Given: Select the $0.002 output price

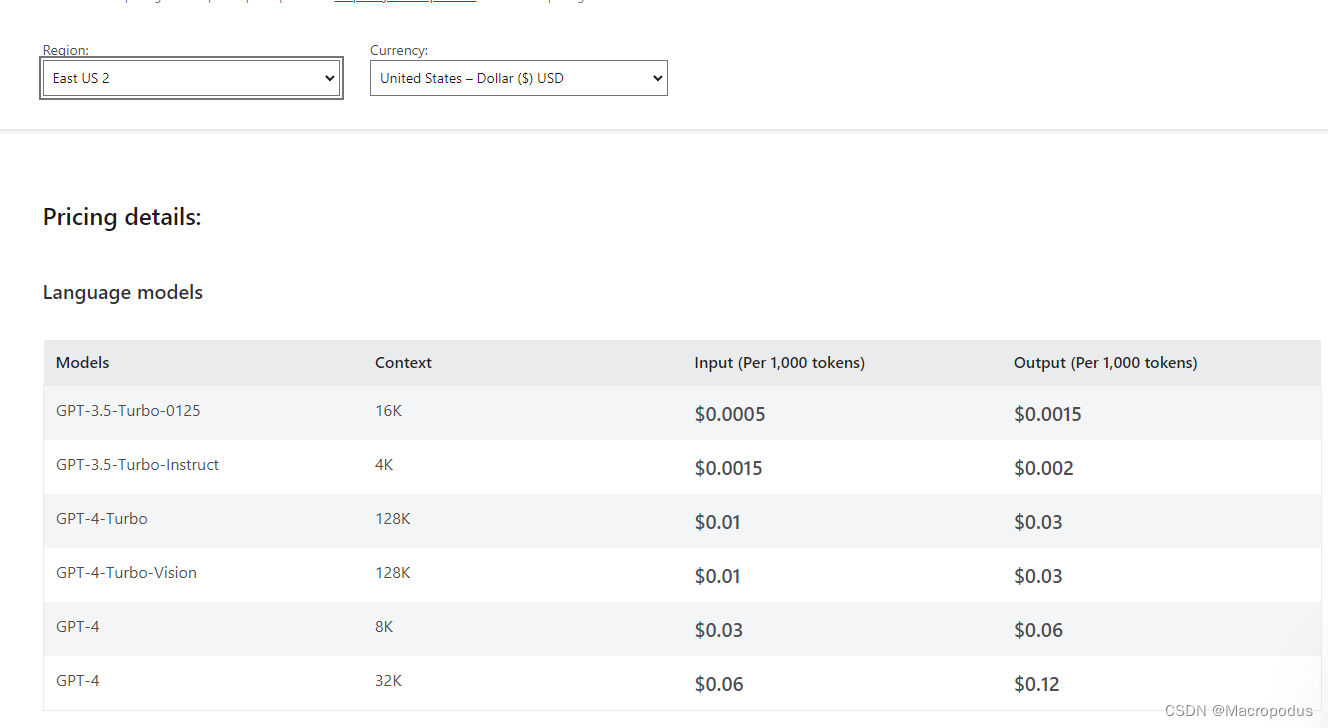Looking at the screenshot, I should (x=1044, y=468).
